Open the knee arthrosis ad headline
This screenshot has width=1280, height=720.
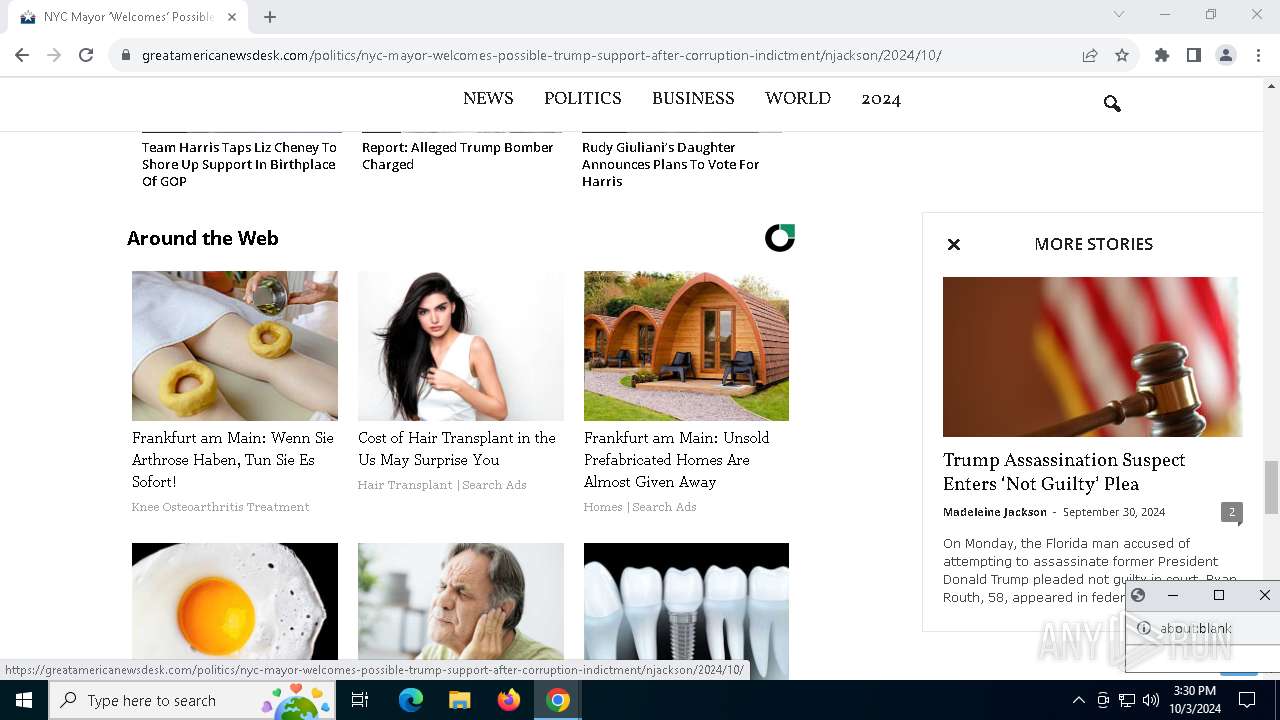point(233,460)
